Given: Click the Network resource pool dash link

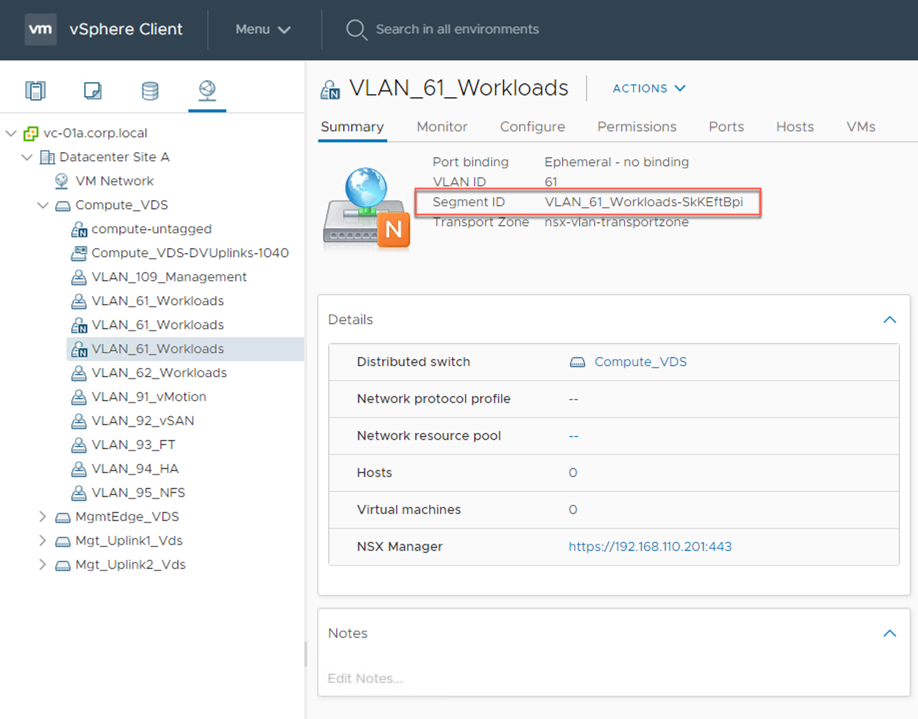Looking at the screenshot, I should tap(573, 436).
